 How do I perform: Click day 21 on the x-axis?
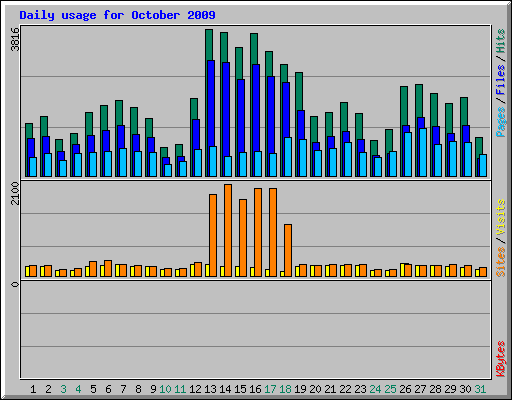click(330, 389)
